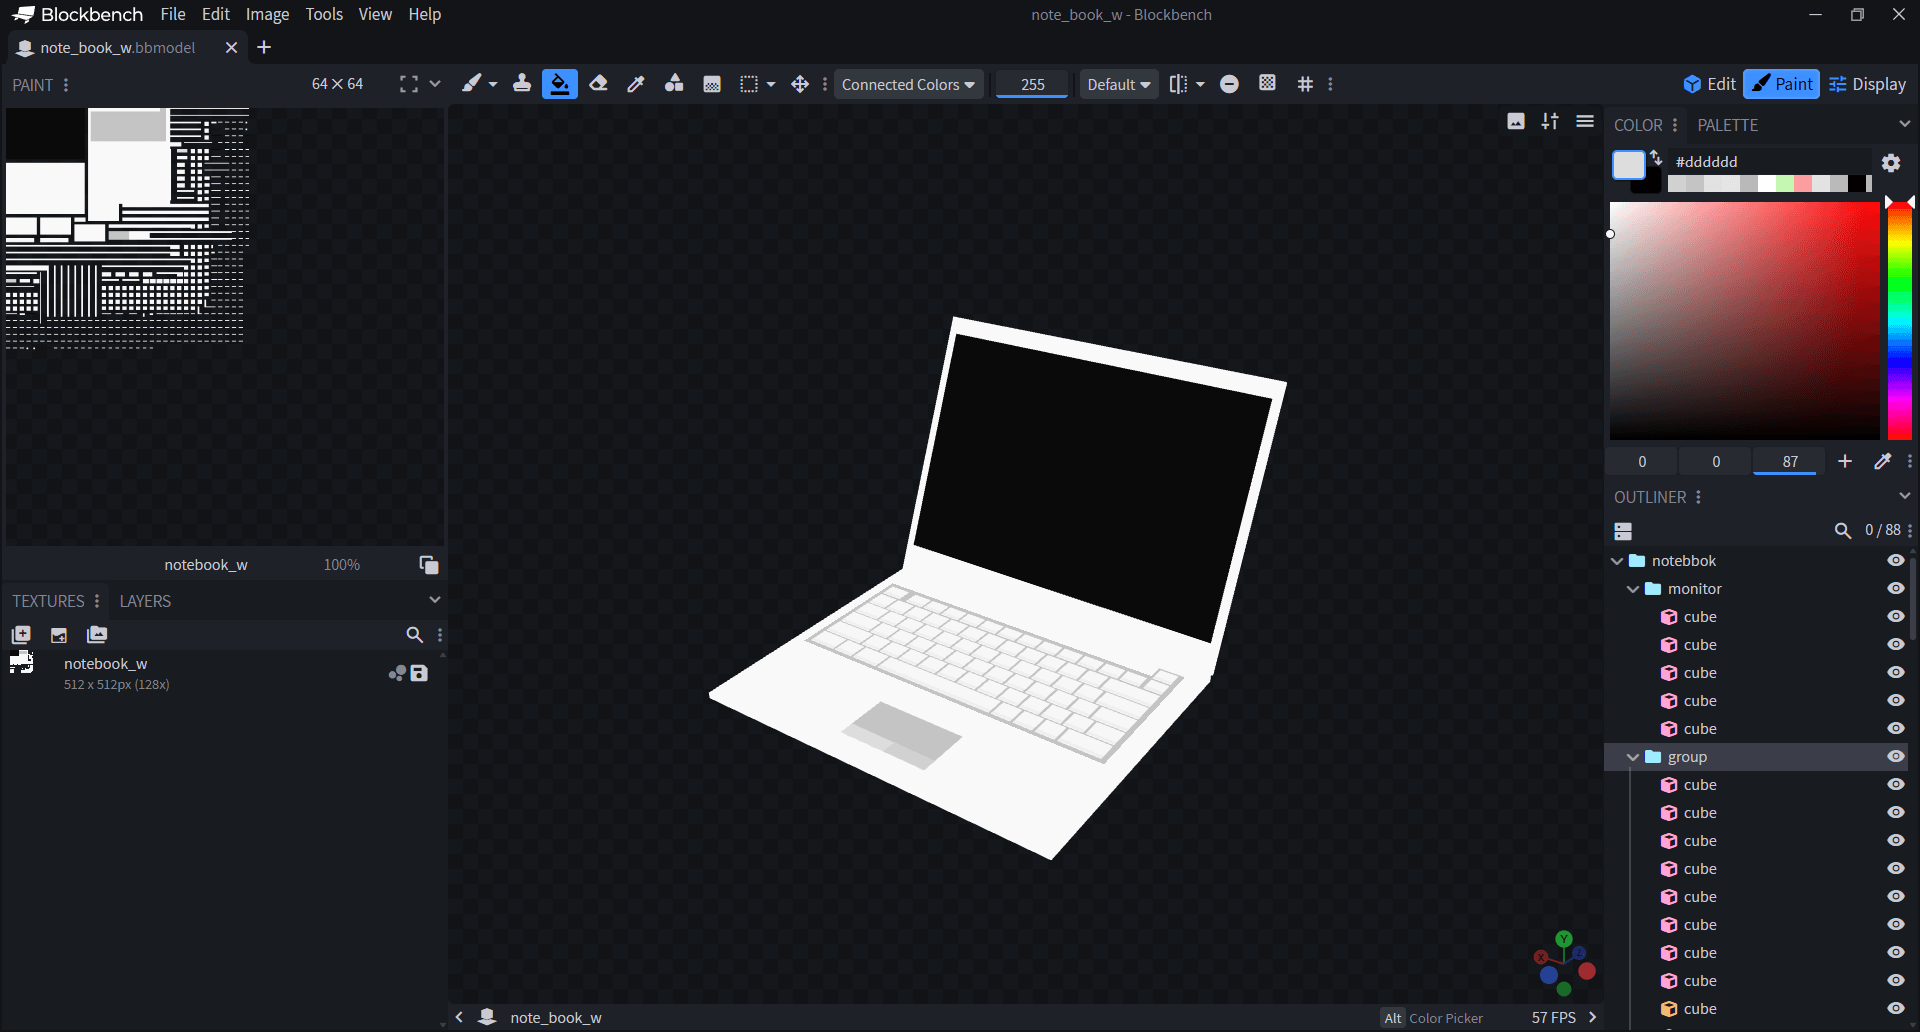Collapse the Textures panel chevron
Image resolution: width=1920 pixels, height=1032 pixels.
tap(435, 600)
